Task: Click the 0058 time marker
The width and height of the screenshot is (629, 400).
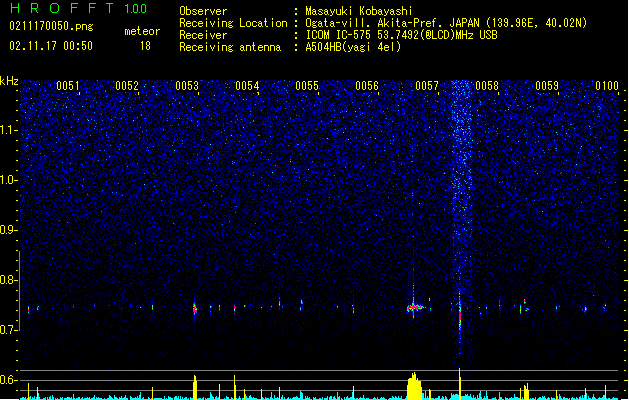Action: (x=487, y=86)
